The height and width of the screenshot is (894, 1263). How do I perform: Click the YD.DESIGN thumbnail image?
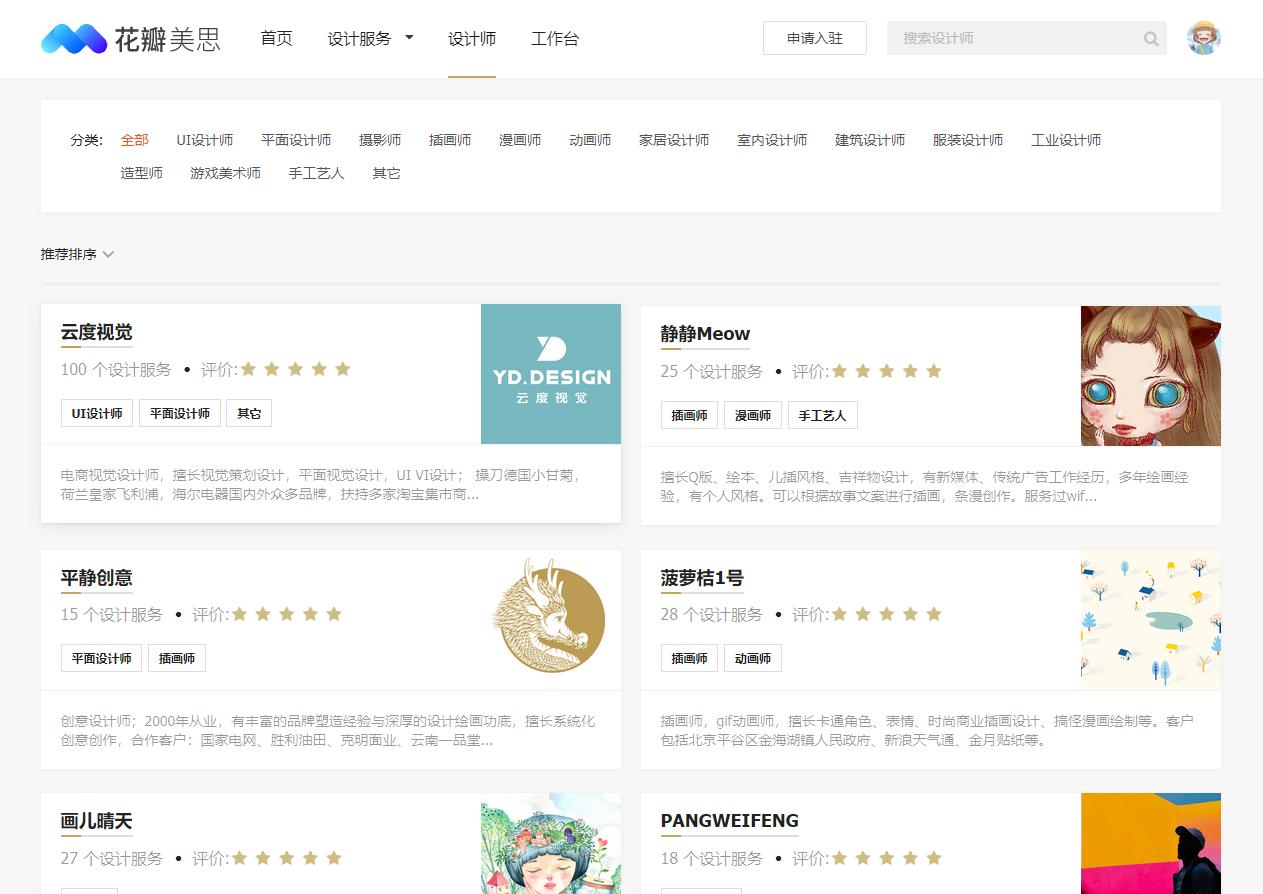(551, 374)
